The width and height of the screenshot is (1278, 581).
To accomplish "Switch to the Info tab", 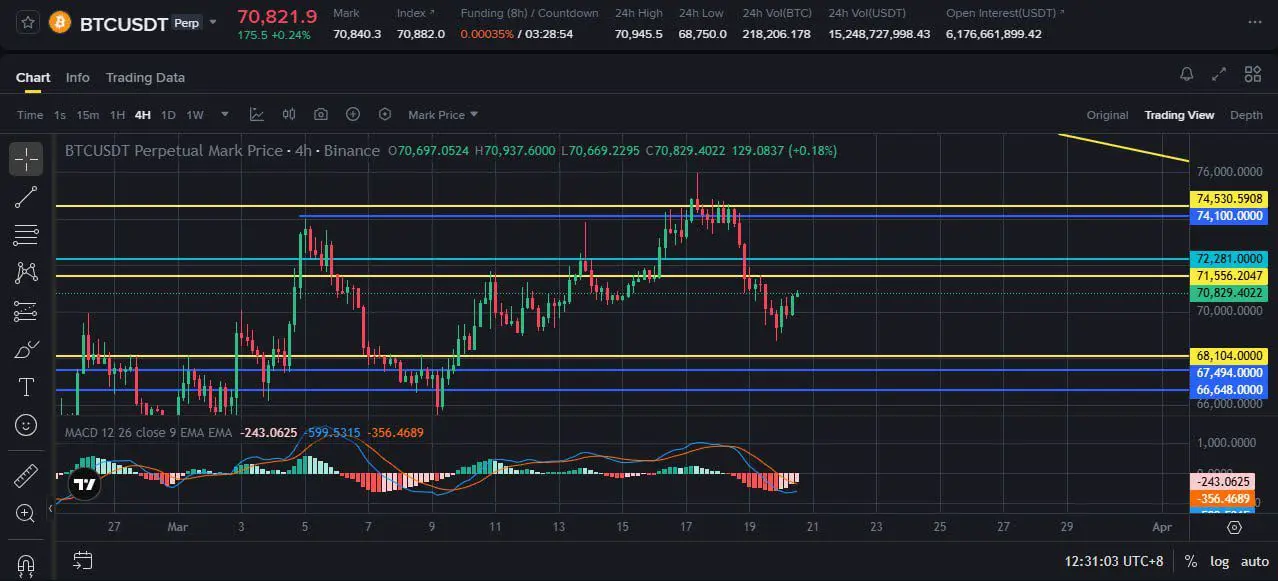I will [77, 77].
